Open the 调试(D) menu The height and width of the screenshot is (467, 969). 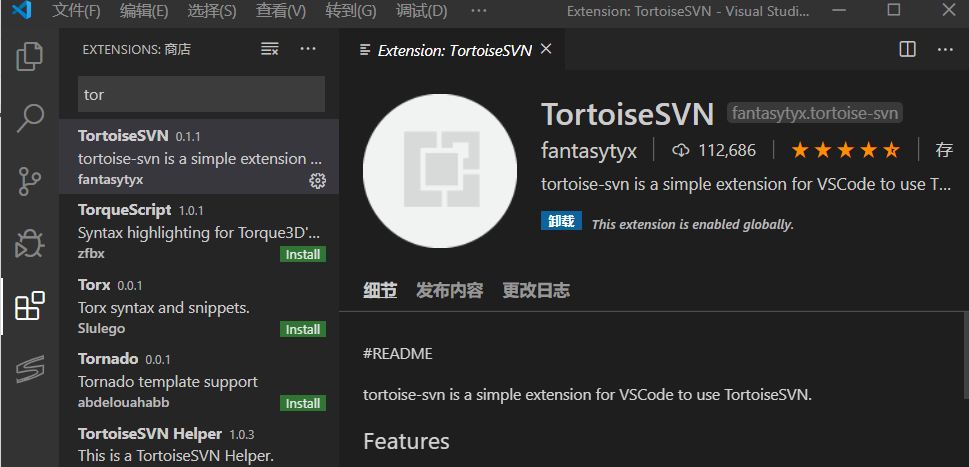(421, 11)
